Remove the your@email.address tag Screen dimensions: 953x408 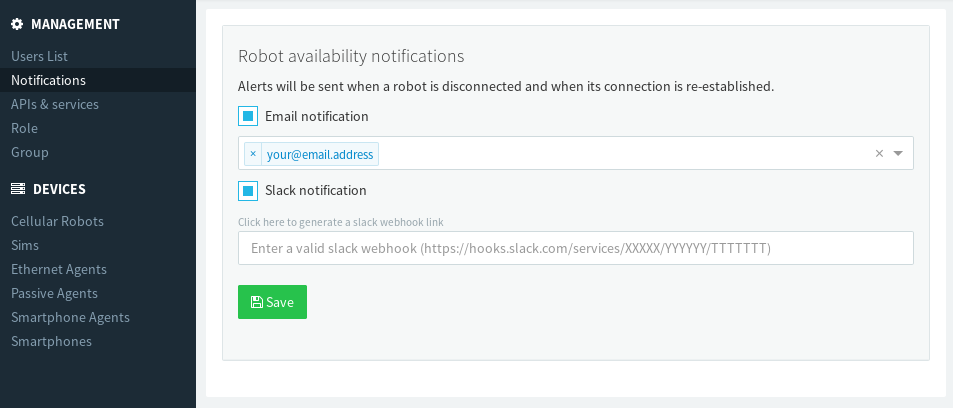pos(253,154)
